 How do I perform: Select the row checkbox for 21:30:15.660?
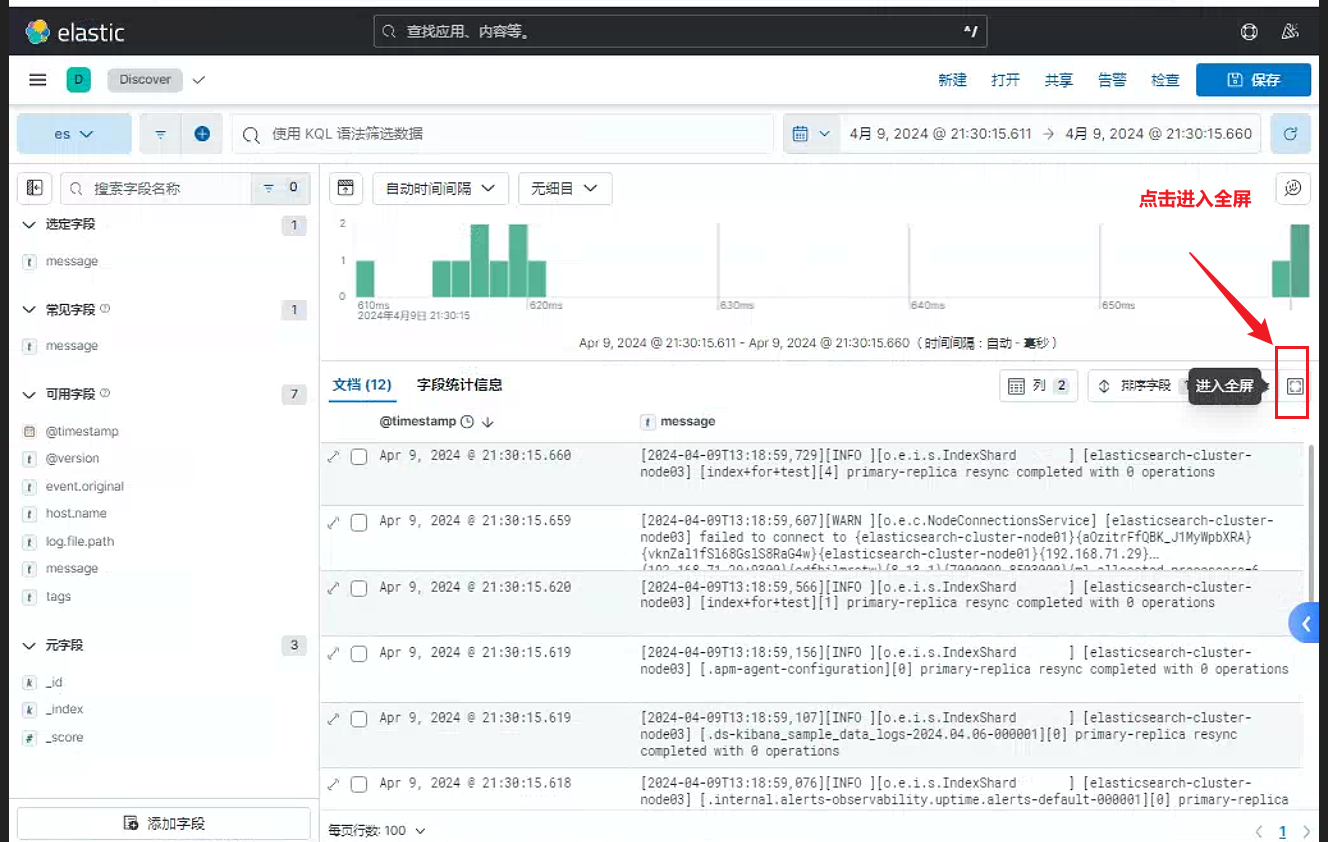point(359,457)
